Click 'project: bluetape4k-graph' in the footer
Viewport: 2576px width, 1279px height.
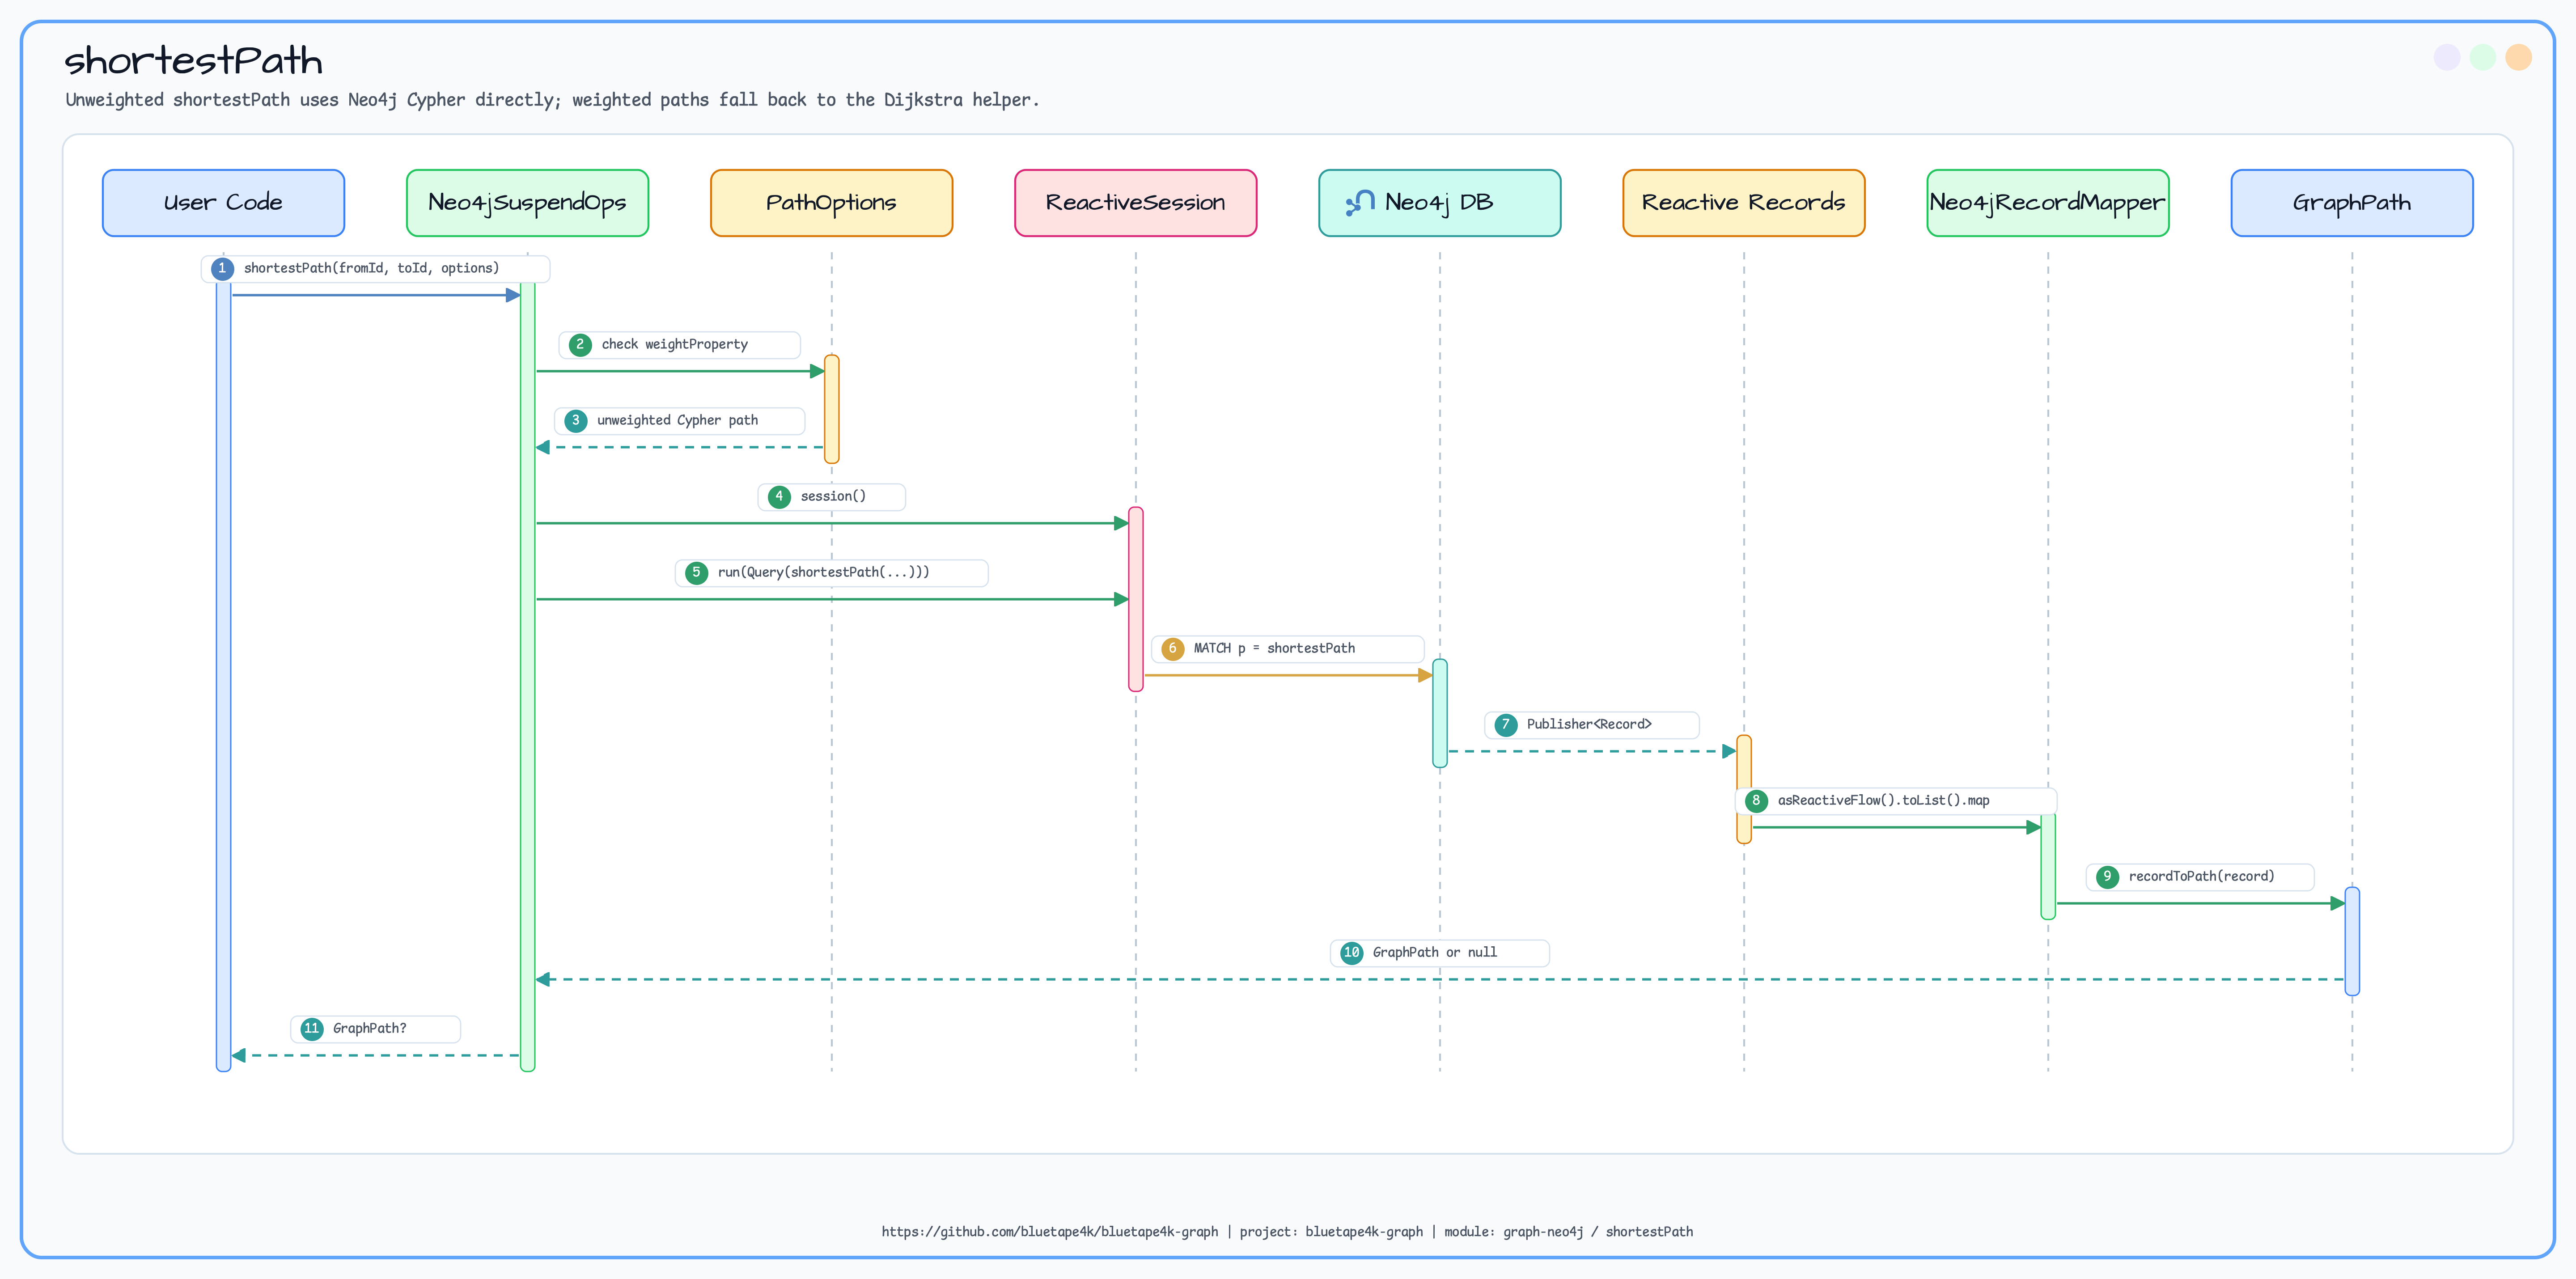coord(1330,1232)
